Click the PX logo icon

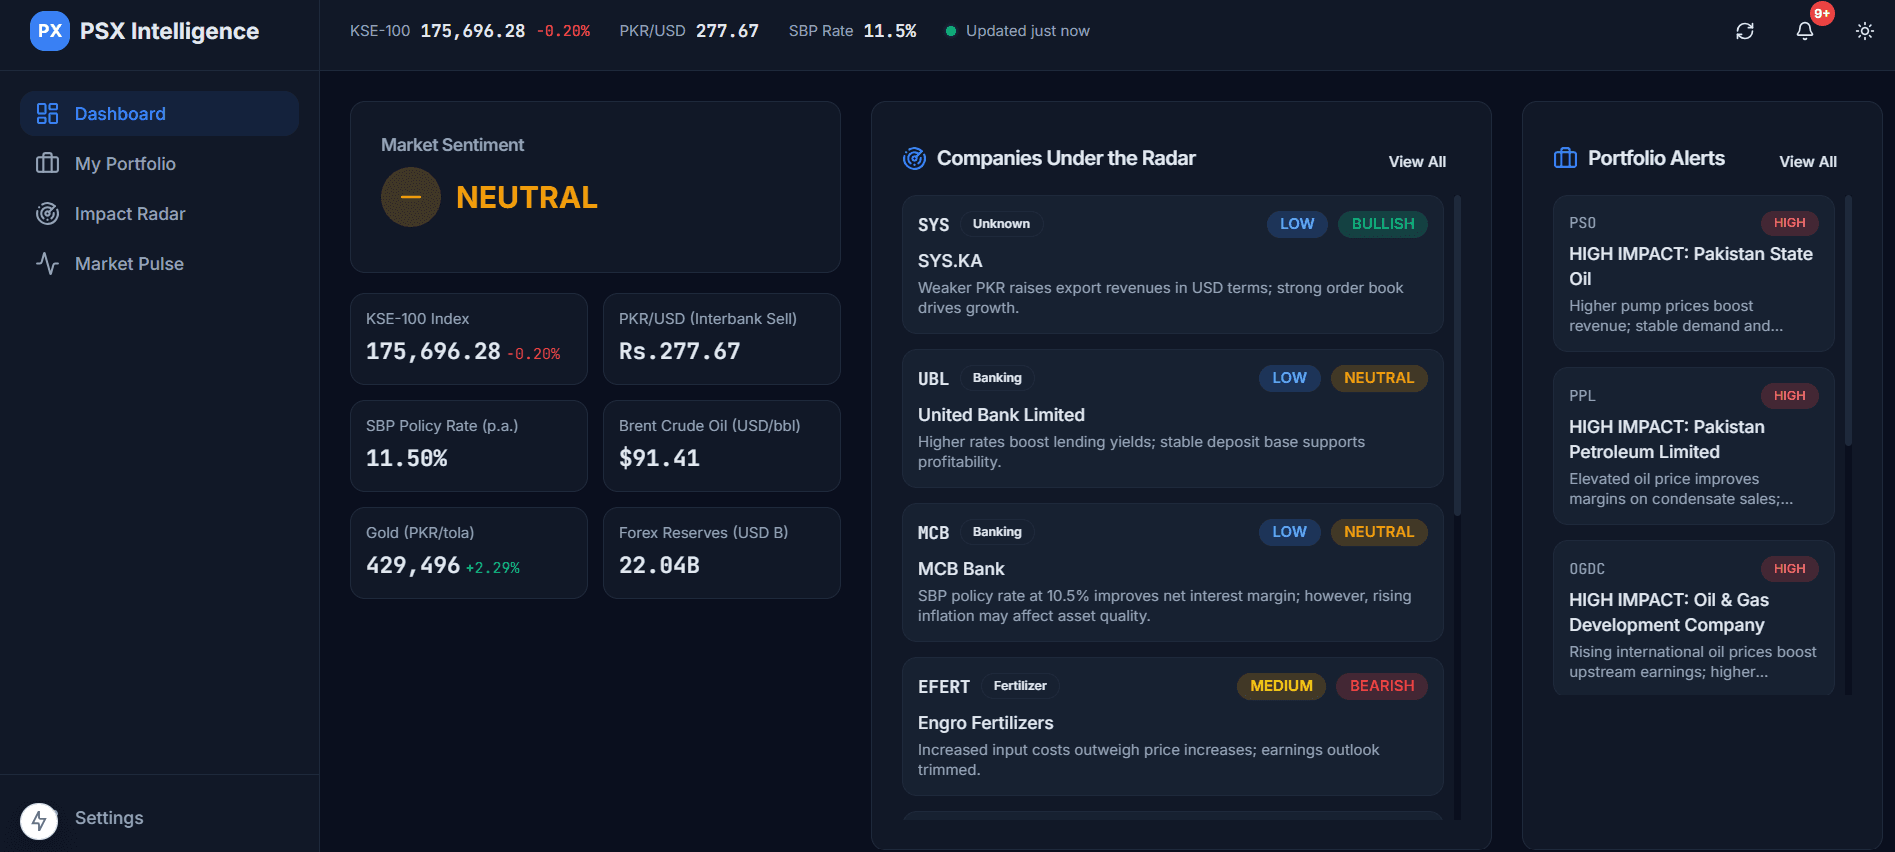pos(50,31)
